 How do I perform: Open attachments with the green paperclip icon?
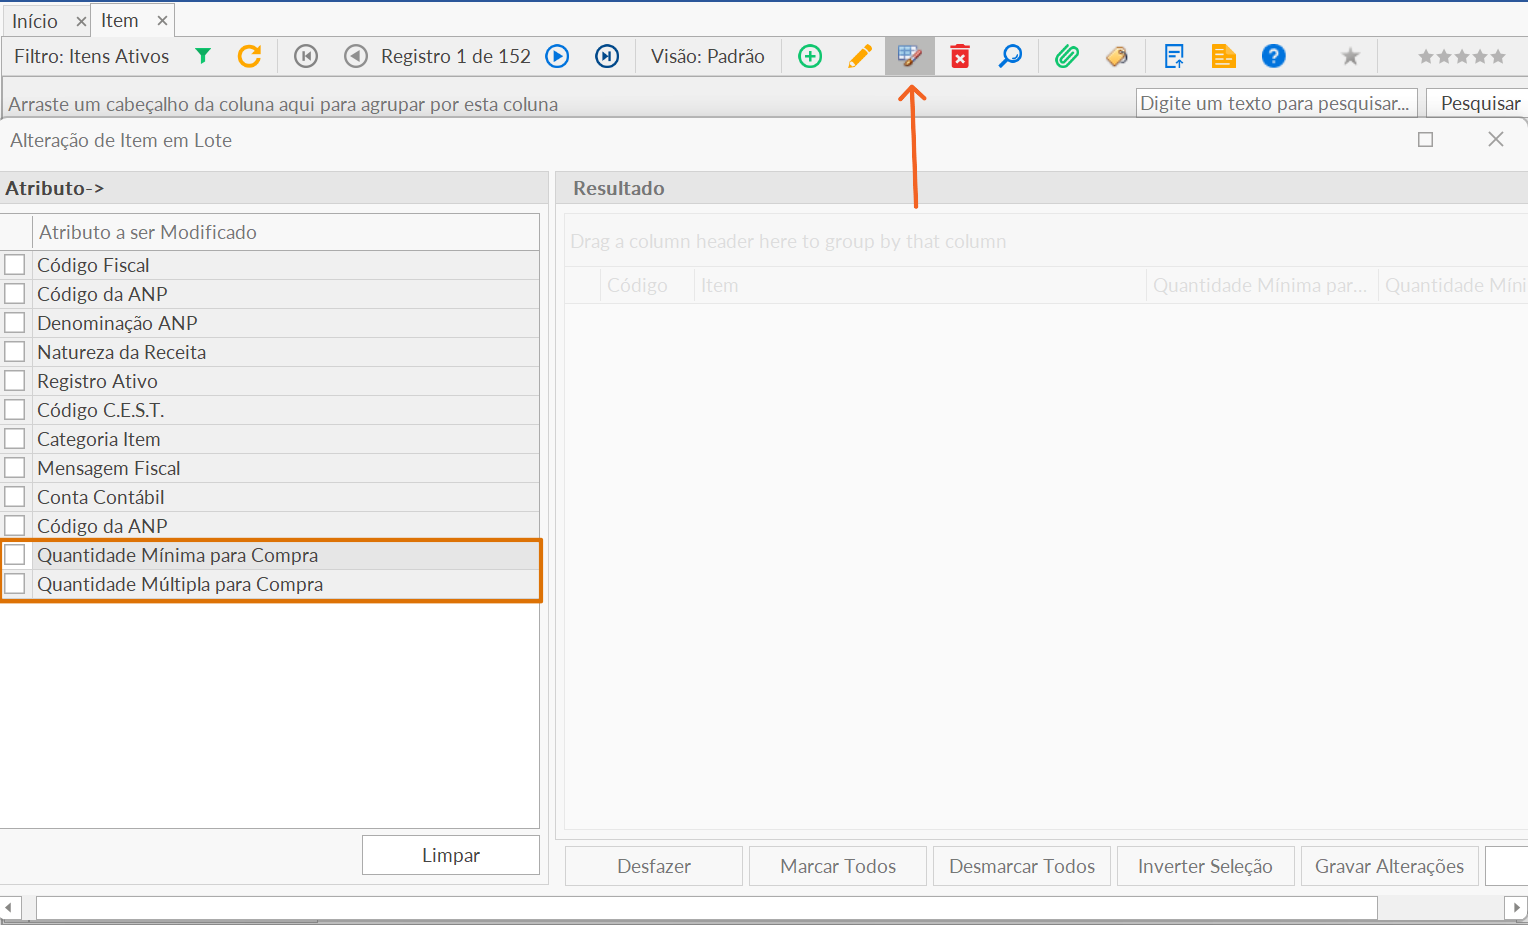1067,56
